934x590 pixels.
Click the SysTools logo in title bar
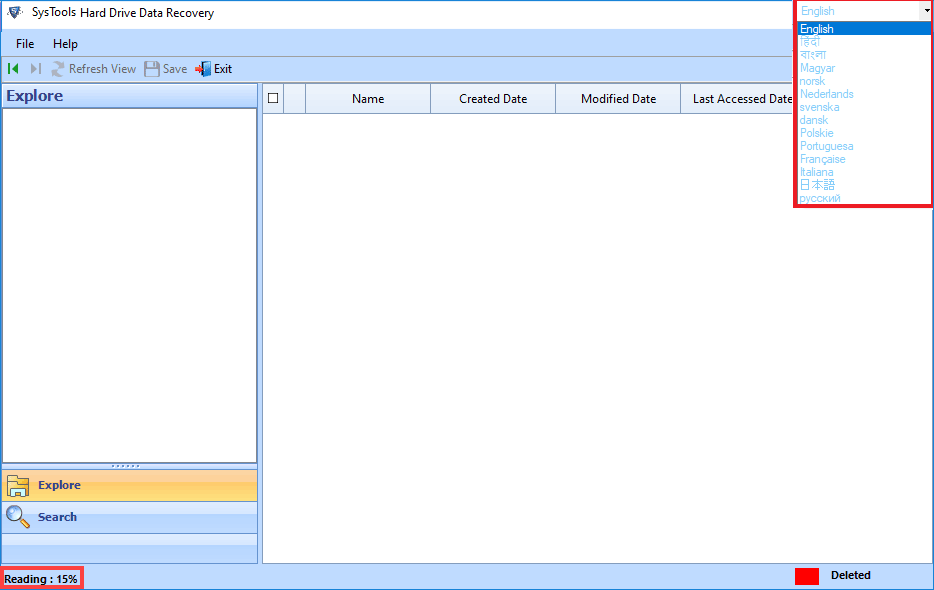click(x=15, y=13)
